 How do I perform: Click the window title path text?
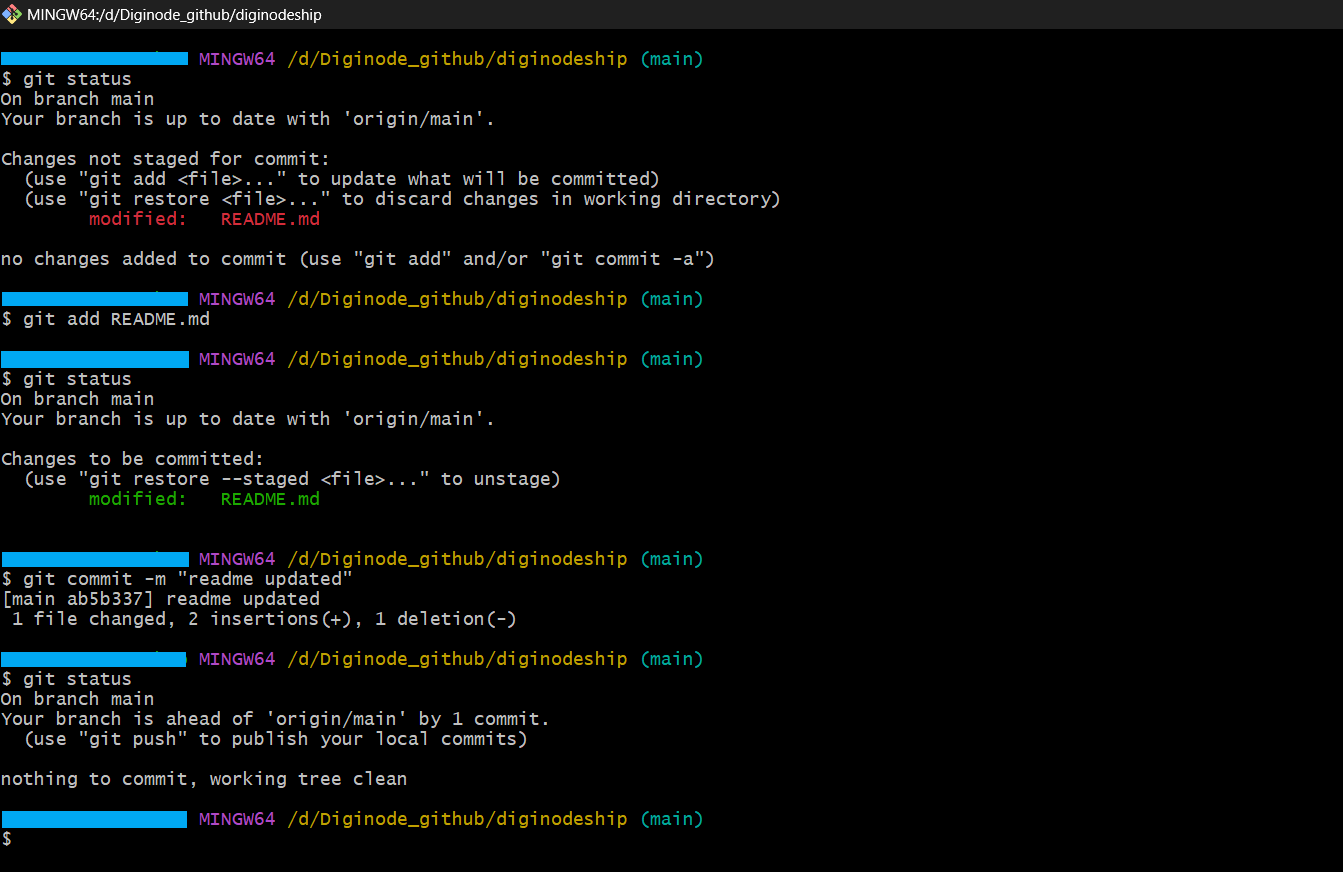tap(175, 15)
